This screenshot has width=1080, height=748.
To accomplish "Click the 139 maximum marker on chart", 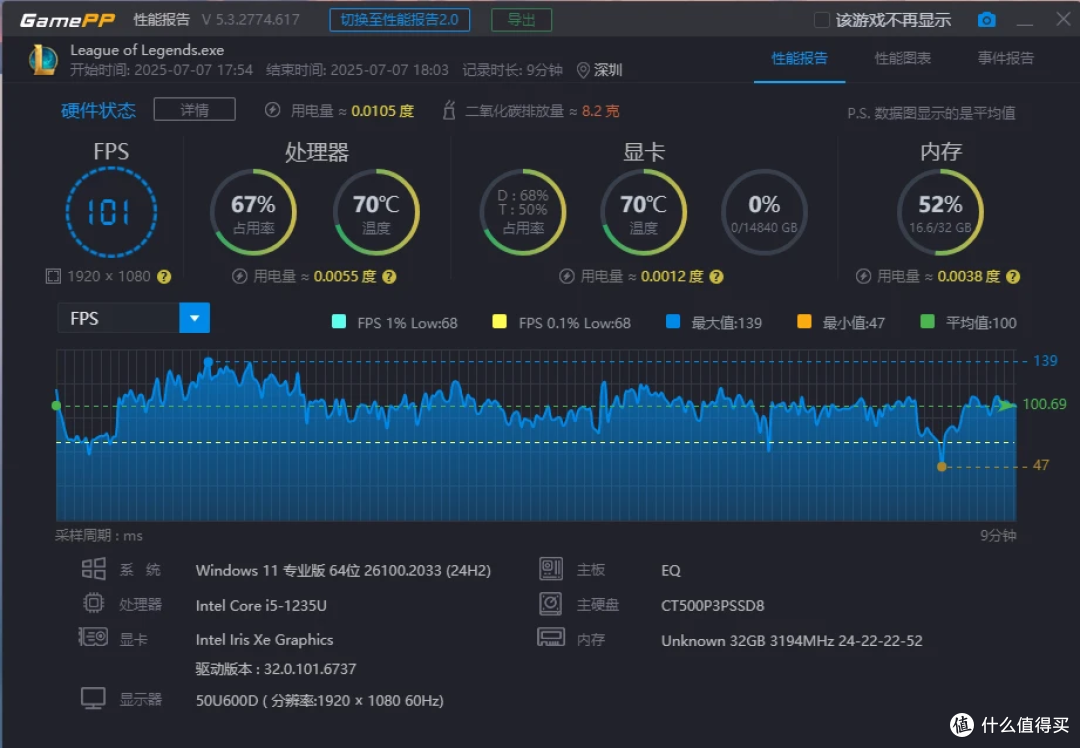I will (208, 362).
